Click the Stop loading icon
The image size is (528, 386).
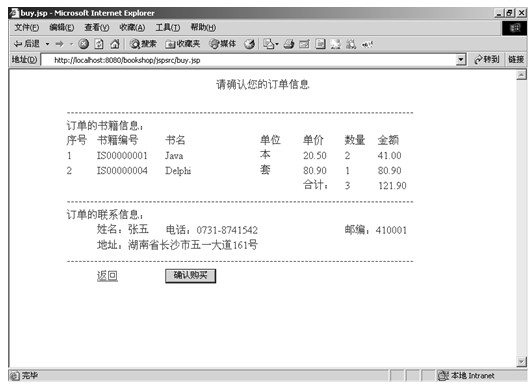click(84, 44)
